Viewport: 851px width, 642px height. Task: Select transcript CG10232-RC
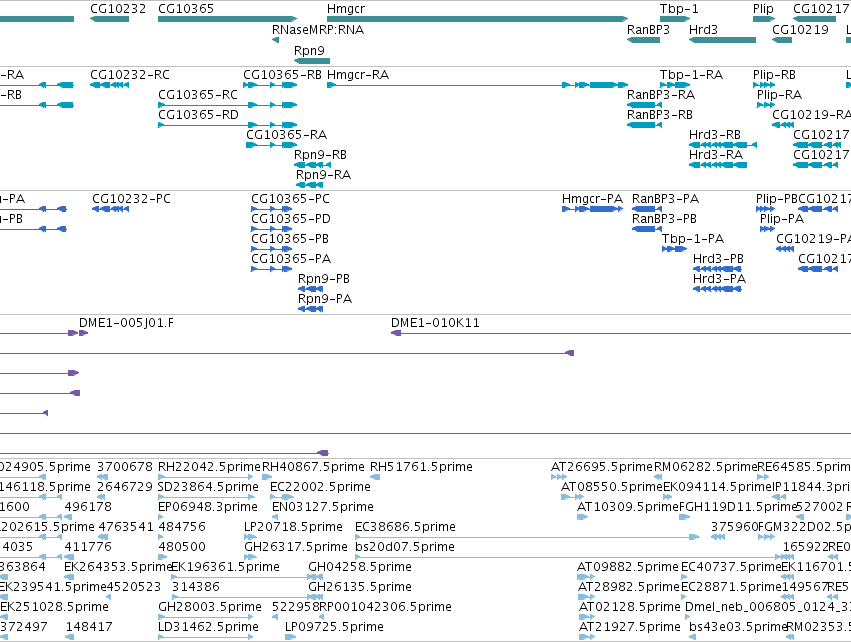130,74
